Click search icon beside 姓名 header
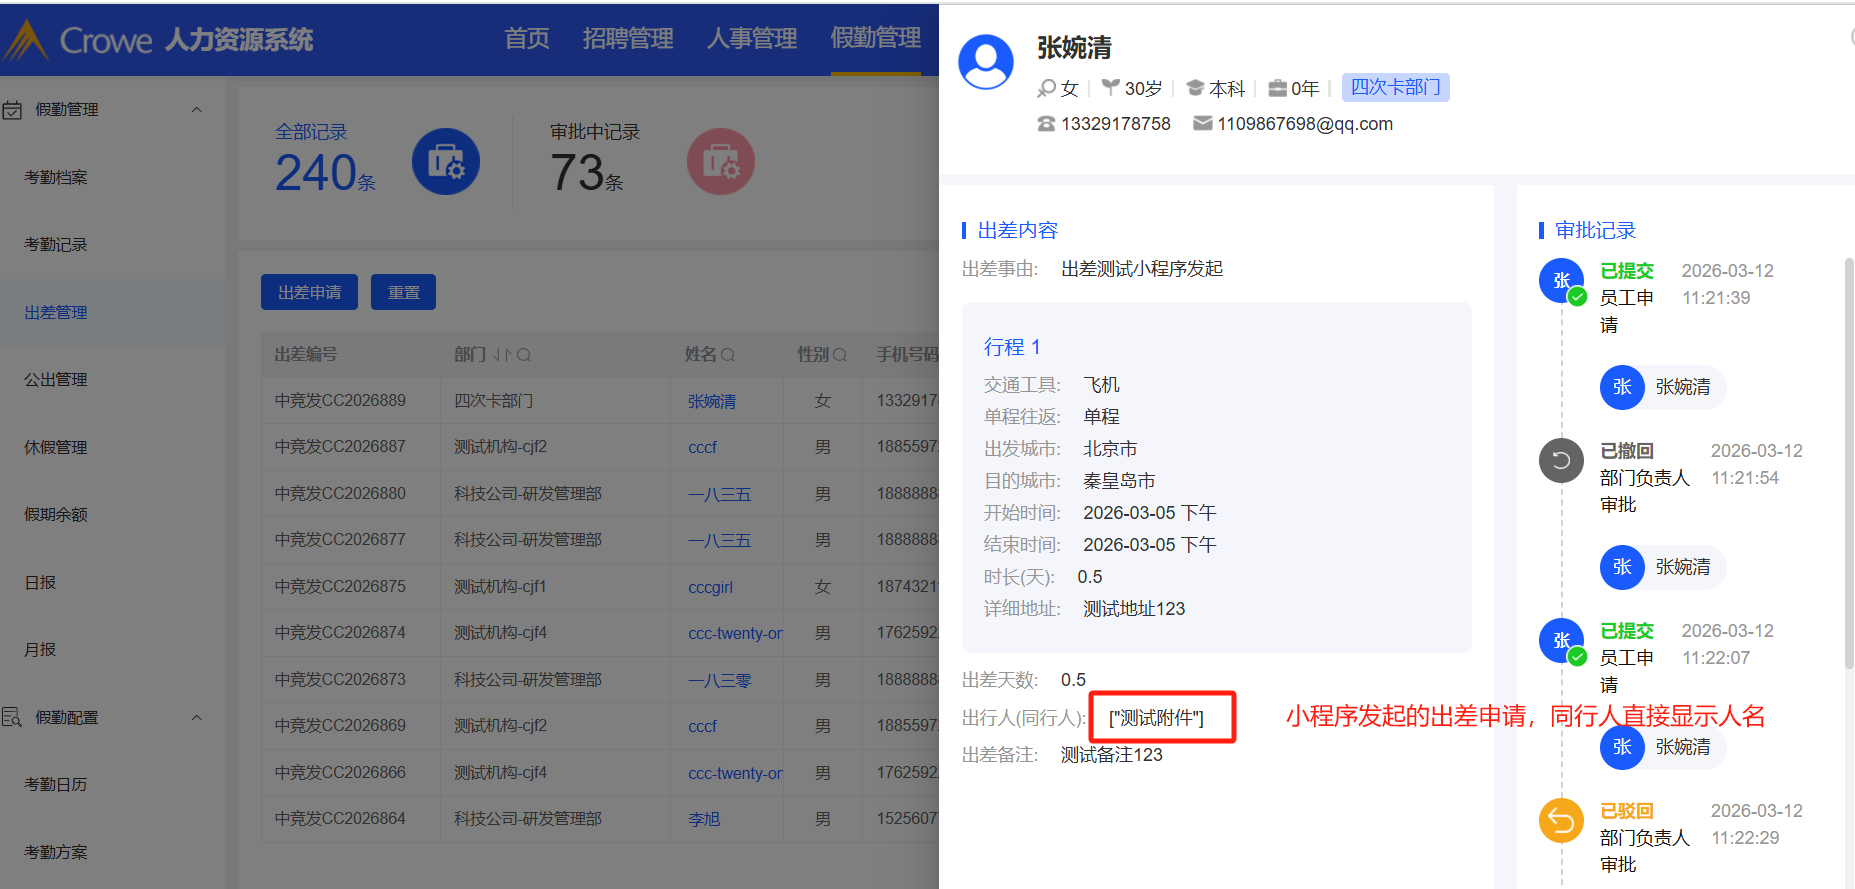 pos(728,355)
